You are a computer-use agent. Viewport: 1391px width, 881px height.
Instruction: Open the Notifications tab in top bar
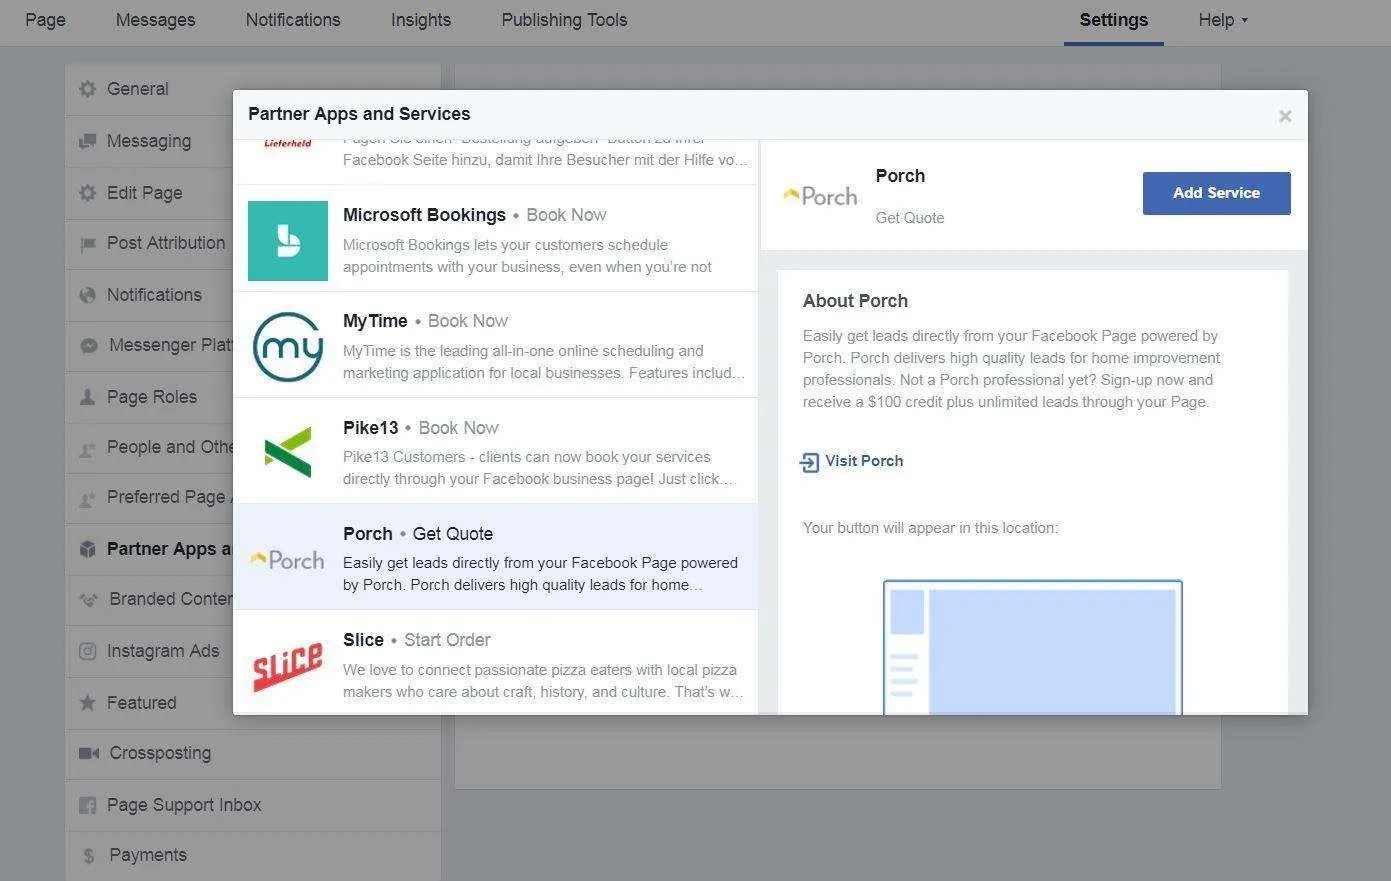[293, 20]
